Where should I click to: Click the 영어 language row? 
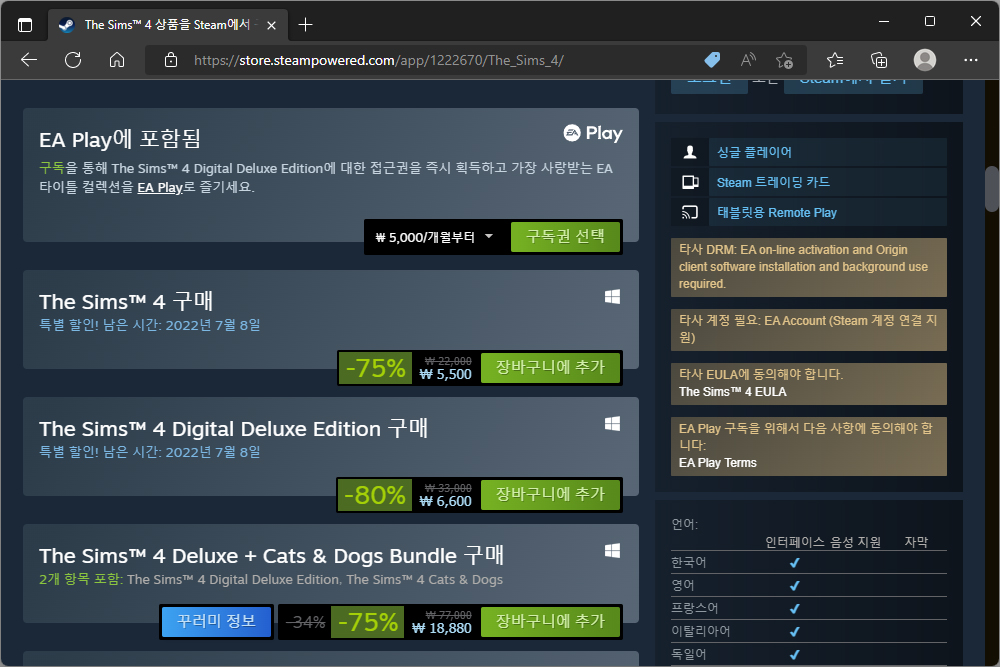809,585
